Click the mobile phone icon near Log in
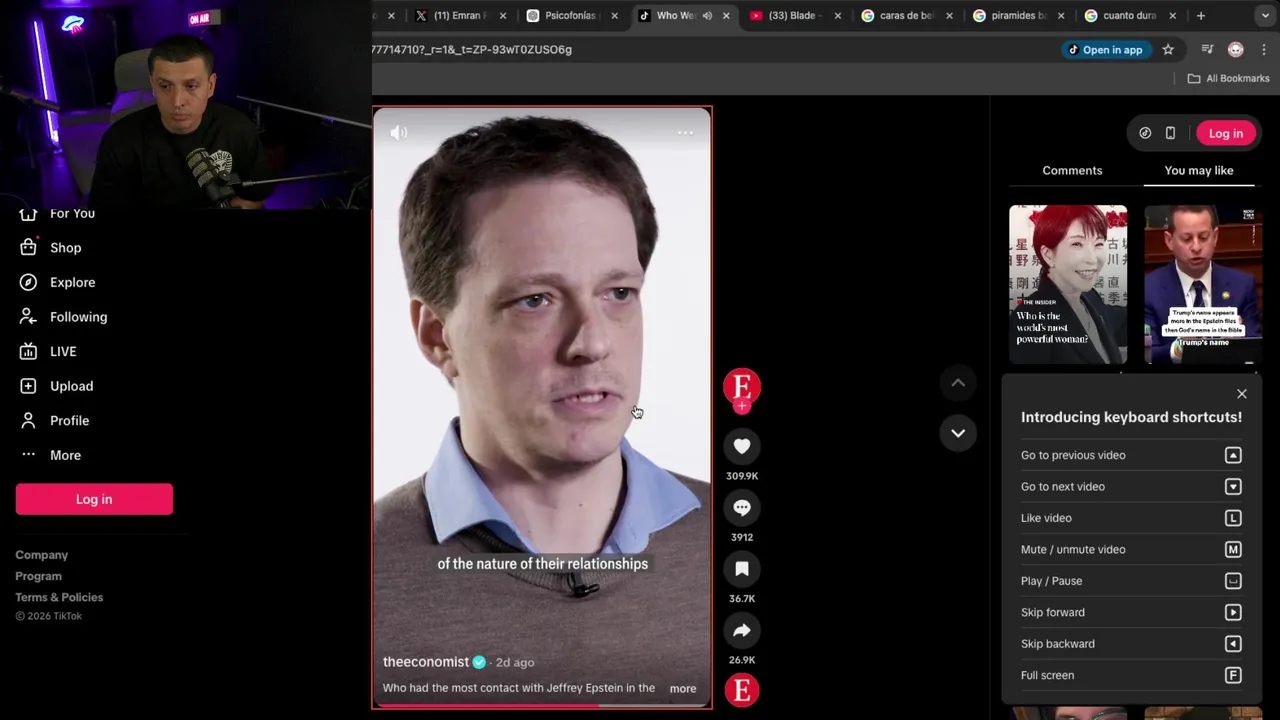This screenshot has height=720, width=1280. (1170, 133)
